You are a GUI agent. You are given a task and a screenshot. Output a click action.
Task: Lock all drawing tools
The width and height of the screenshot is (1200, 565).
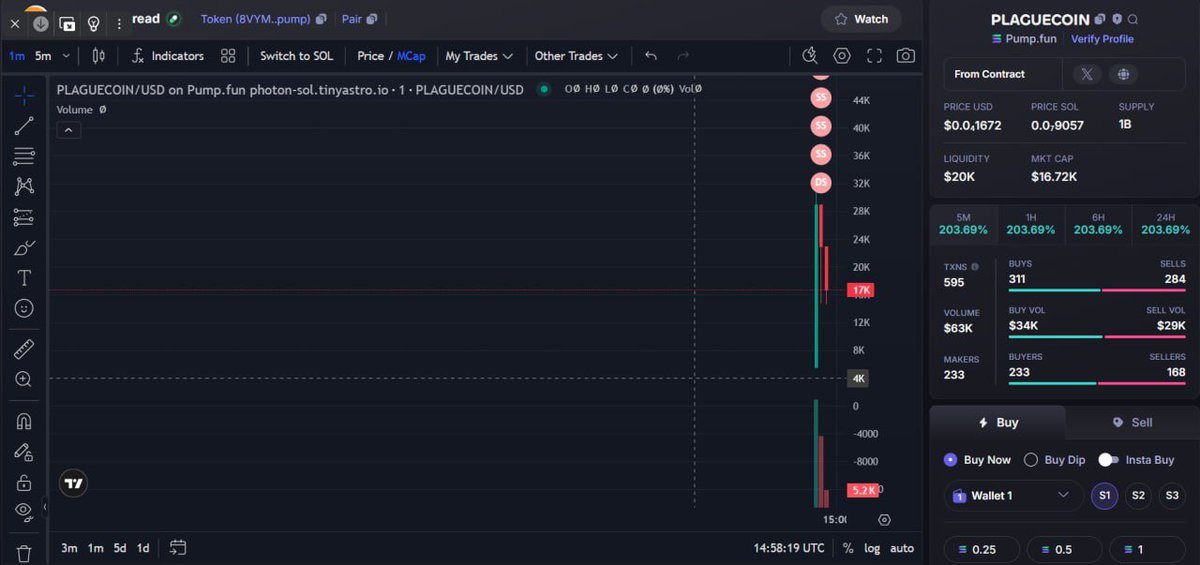(24, 482)
